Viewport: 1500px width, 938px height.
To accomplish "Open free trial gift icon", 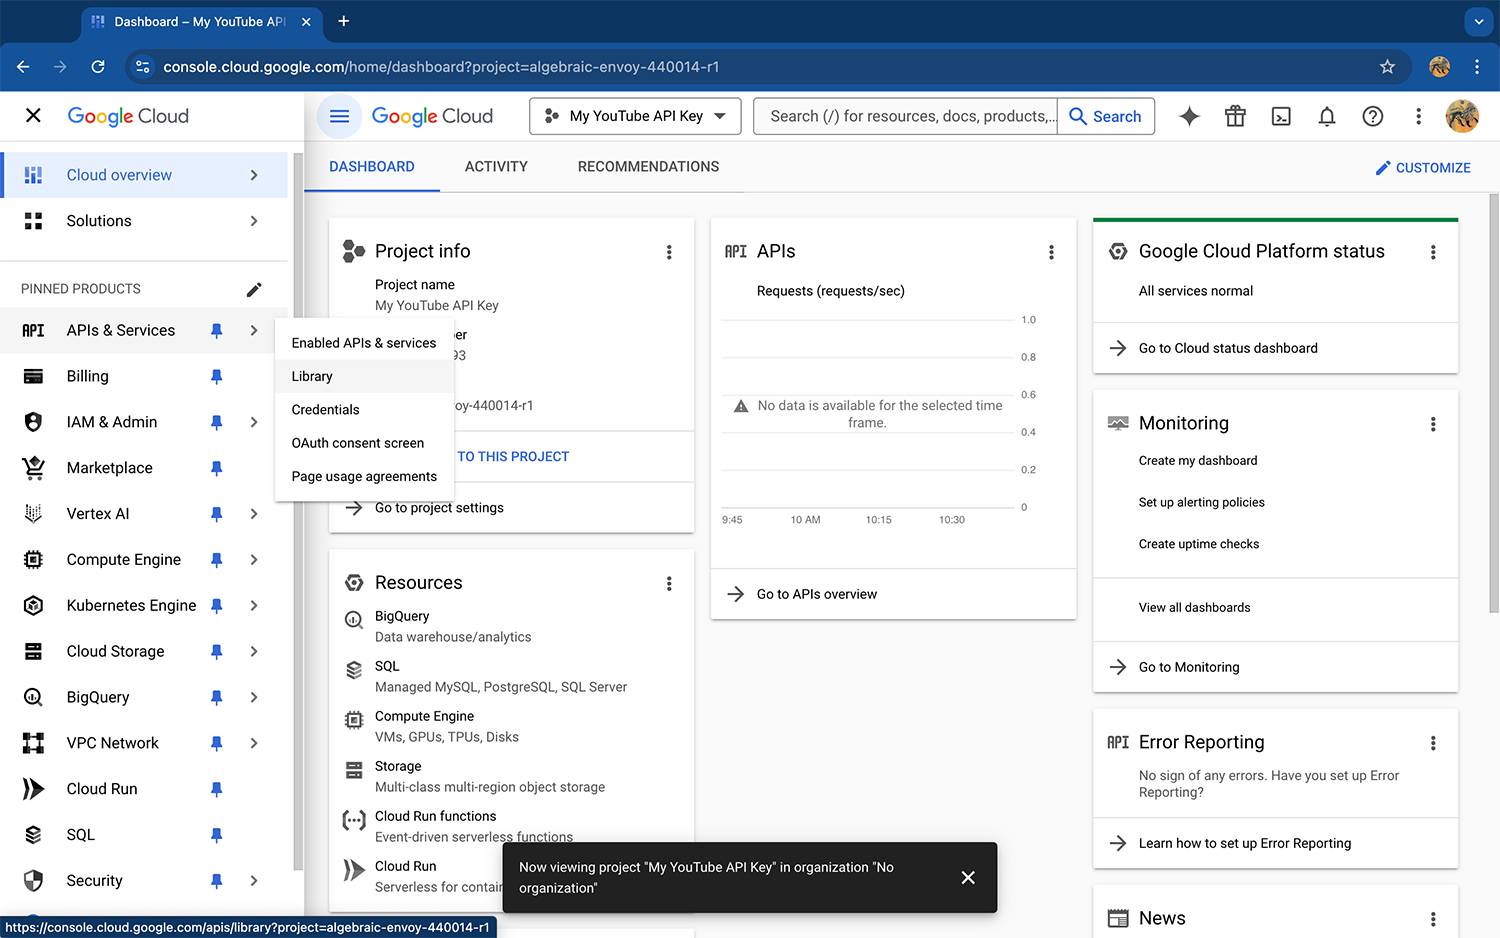I will 1235,116.
